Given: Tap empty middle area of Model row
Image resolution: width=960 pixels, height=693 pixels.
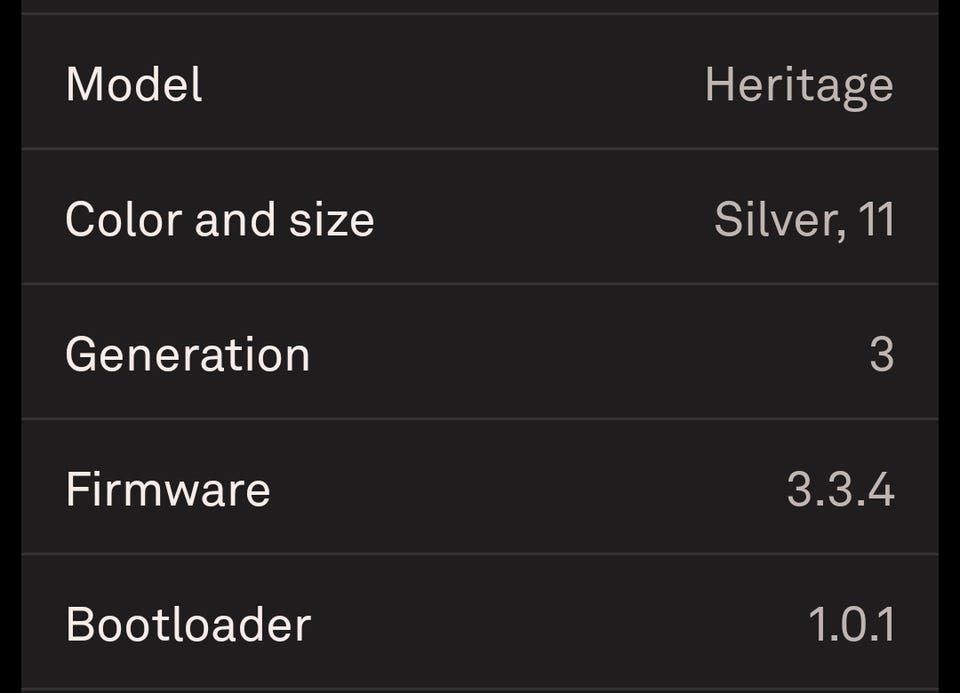Looking at the screenshot, I should tap(450, 84).
